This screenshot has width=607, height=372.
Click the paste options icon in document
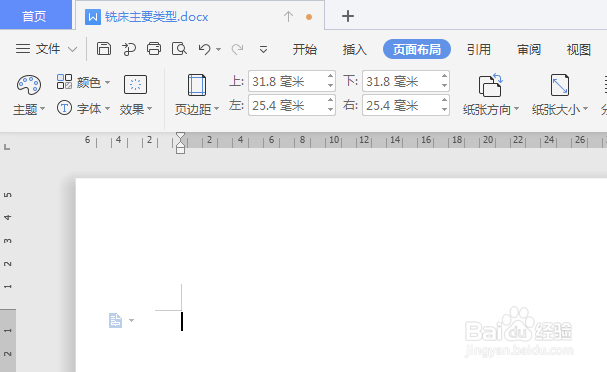(x=115, y=321)
